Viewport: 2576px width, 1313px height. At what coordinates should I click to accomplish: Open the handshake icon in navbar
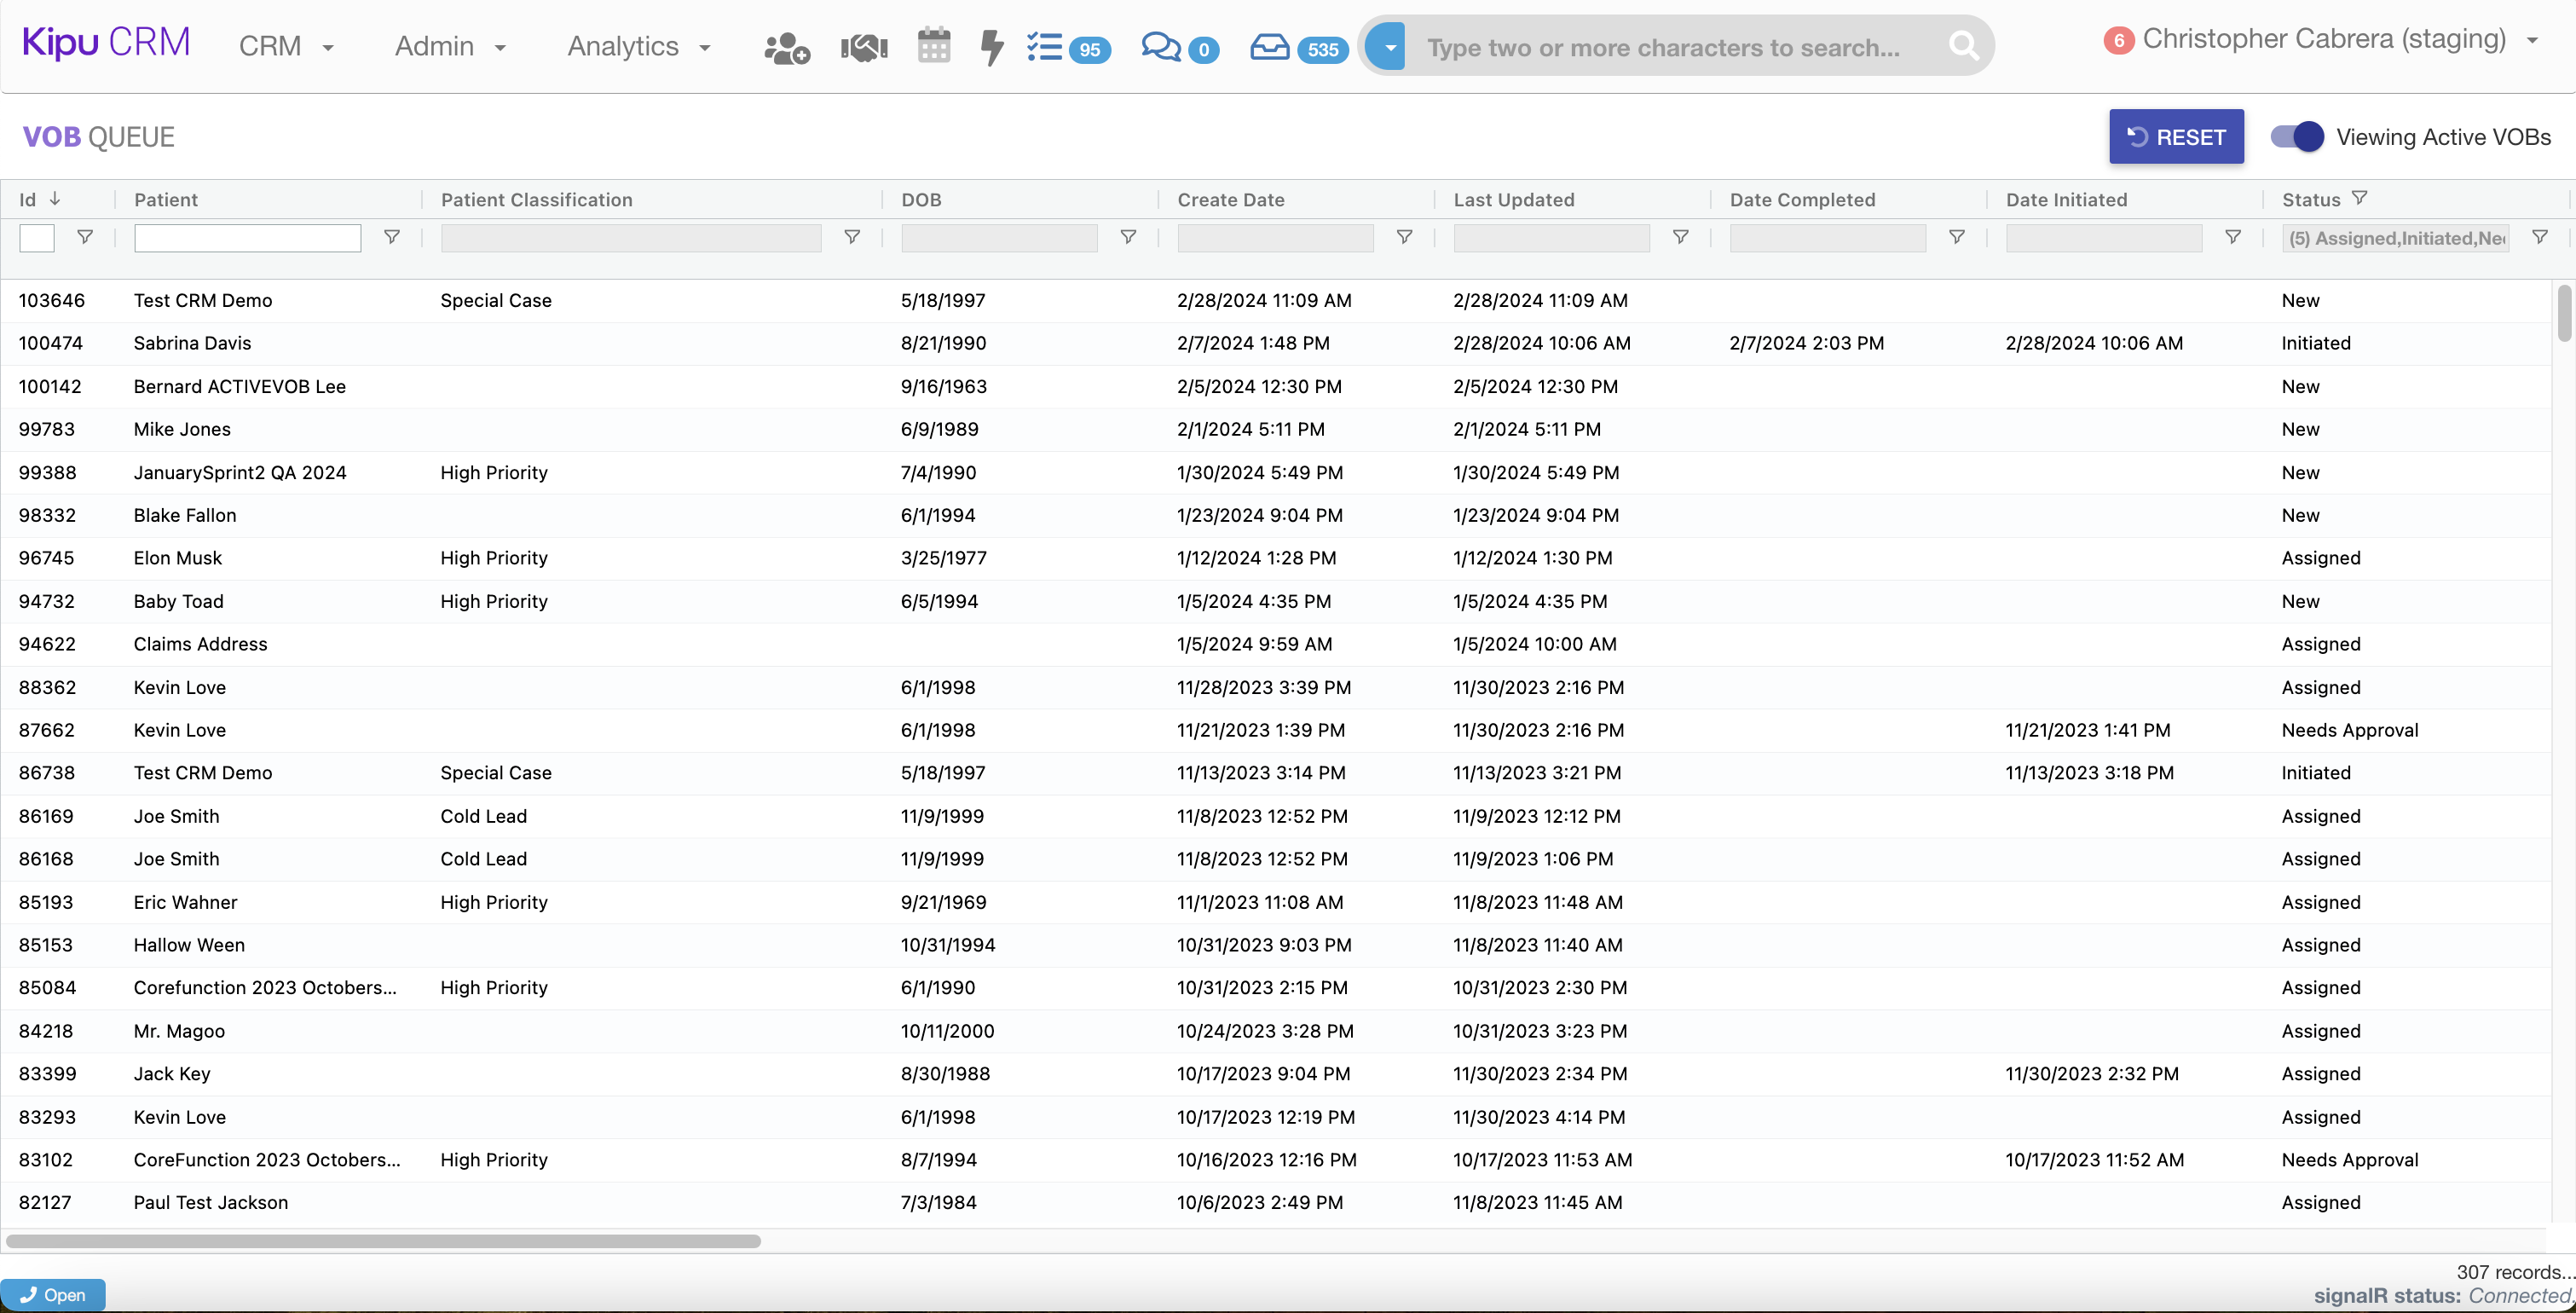click(864, 47)
